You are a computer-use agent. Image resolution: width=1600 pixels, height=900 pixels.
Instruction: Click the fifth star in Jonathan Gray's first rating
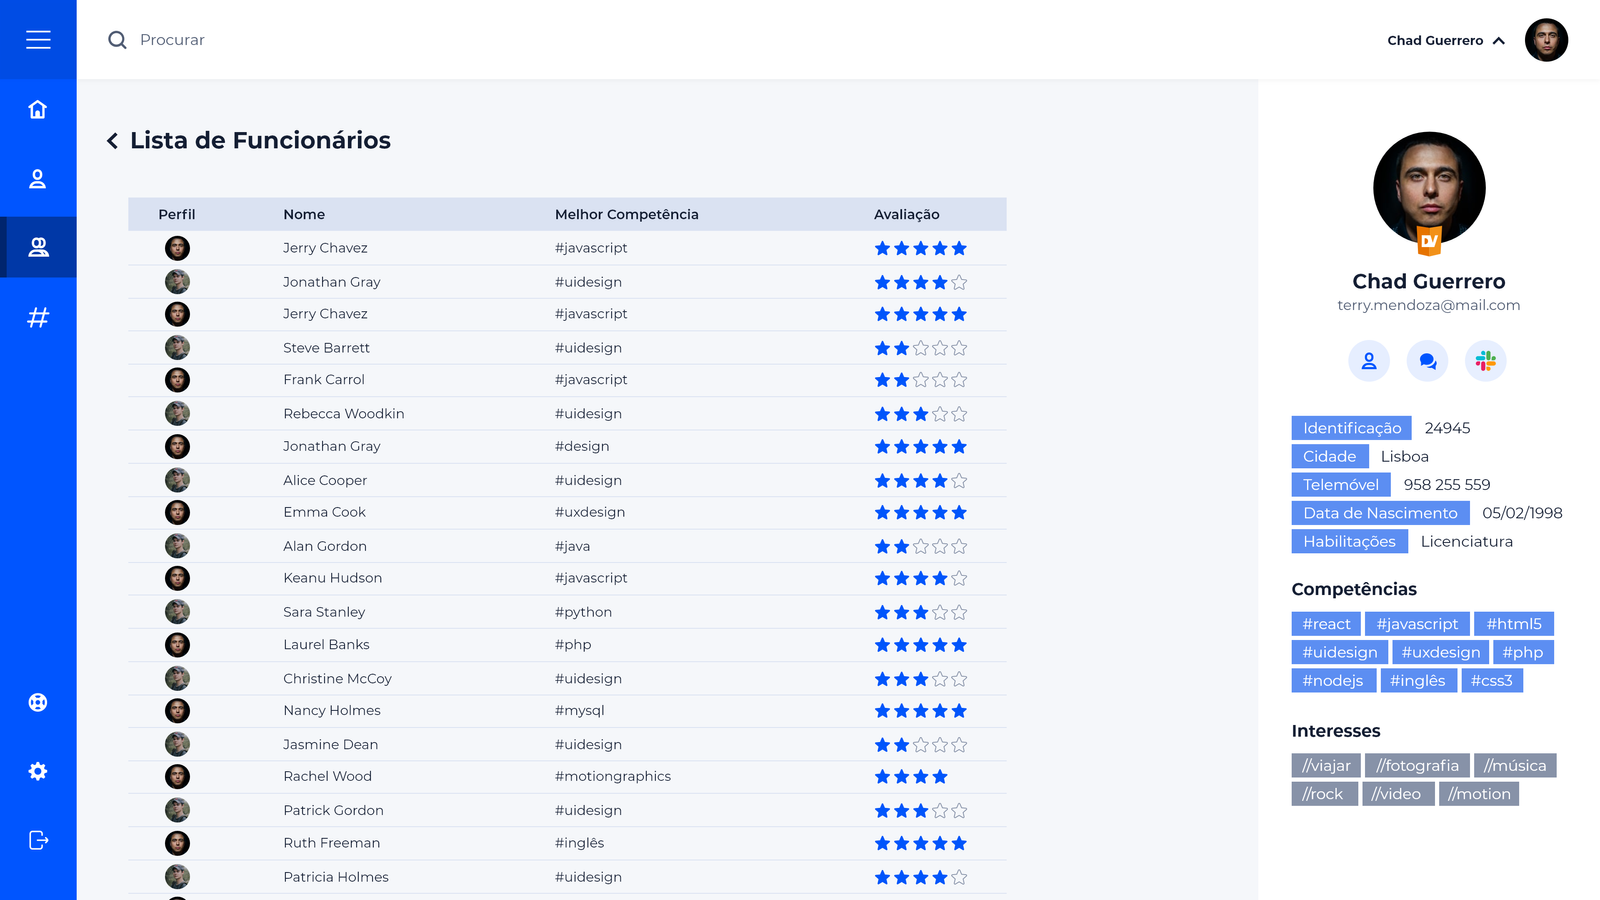[x=959, y=283]
